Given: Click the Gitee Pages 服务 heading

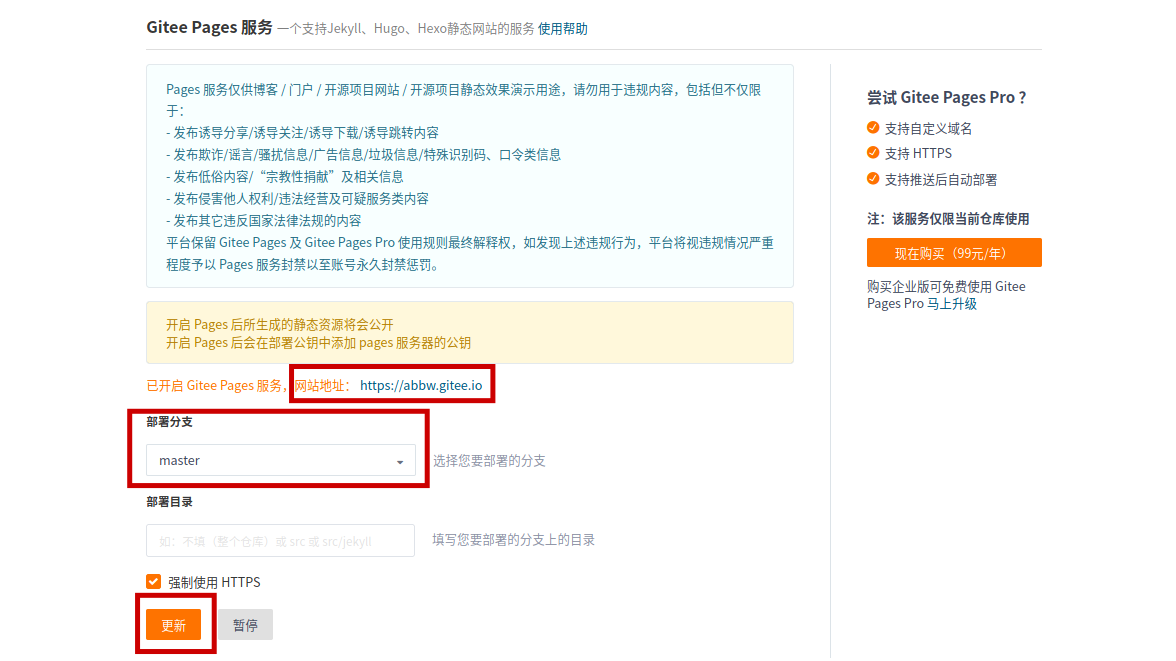Looking at the screenshot, I should [x=209, y=27].
